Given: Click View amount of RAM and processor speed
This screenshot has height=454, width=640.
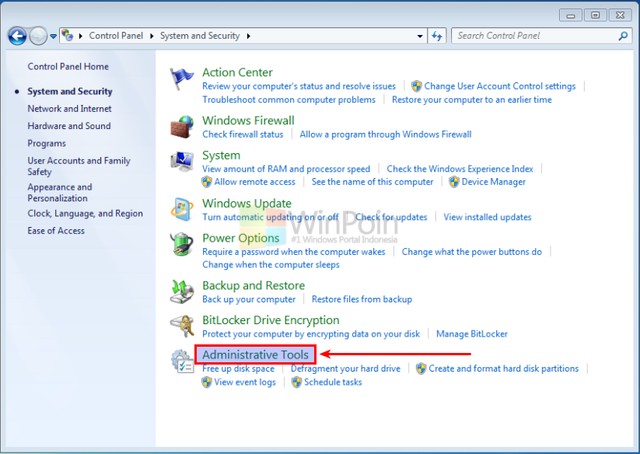Looking at the screenshot, I should [286, 169].
